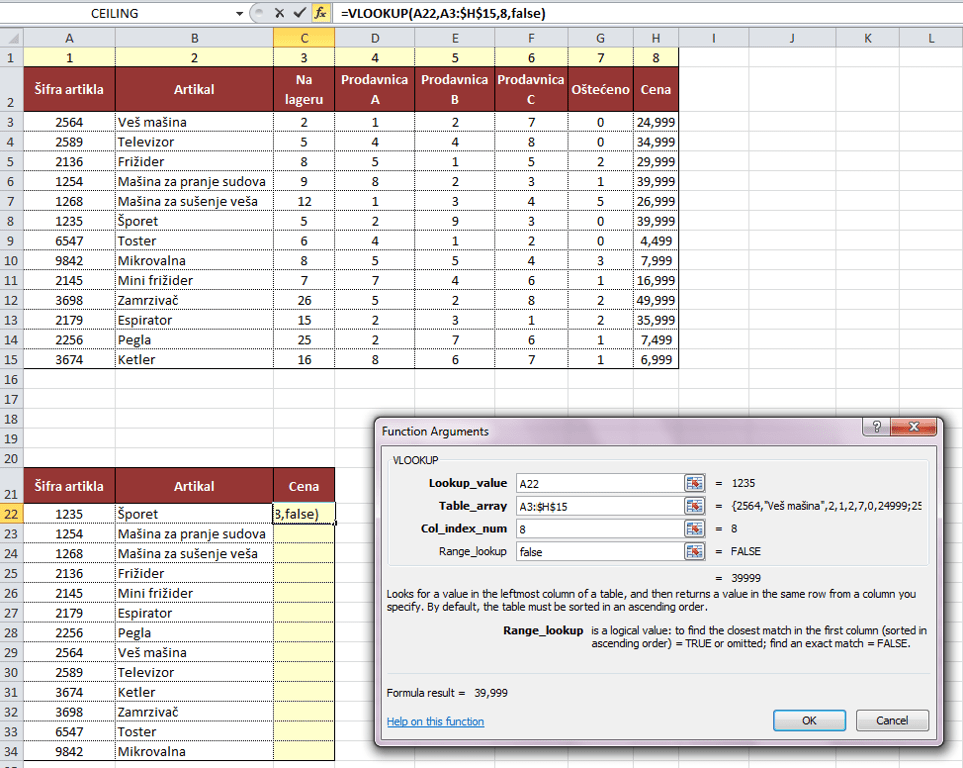Click cell H1 with number 8

point(656,58)
